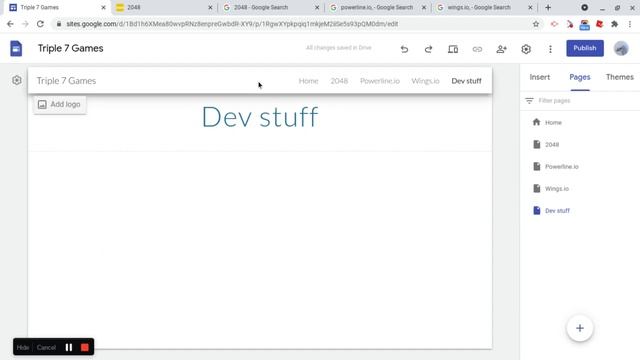Image resolution: width=640 pixels, height=360 pixels.
Task: Click the Google Sites home logo icon
Action: coord(16,49)
